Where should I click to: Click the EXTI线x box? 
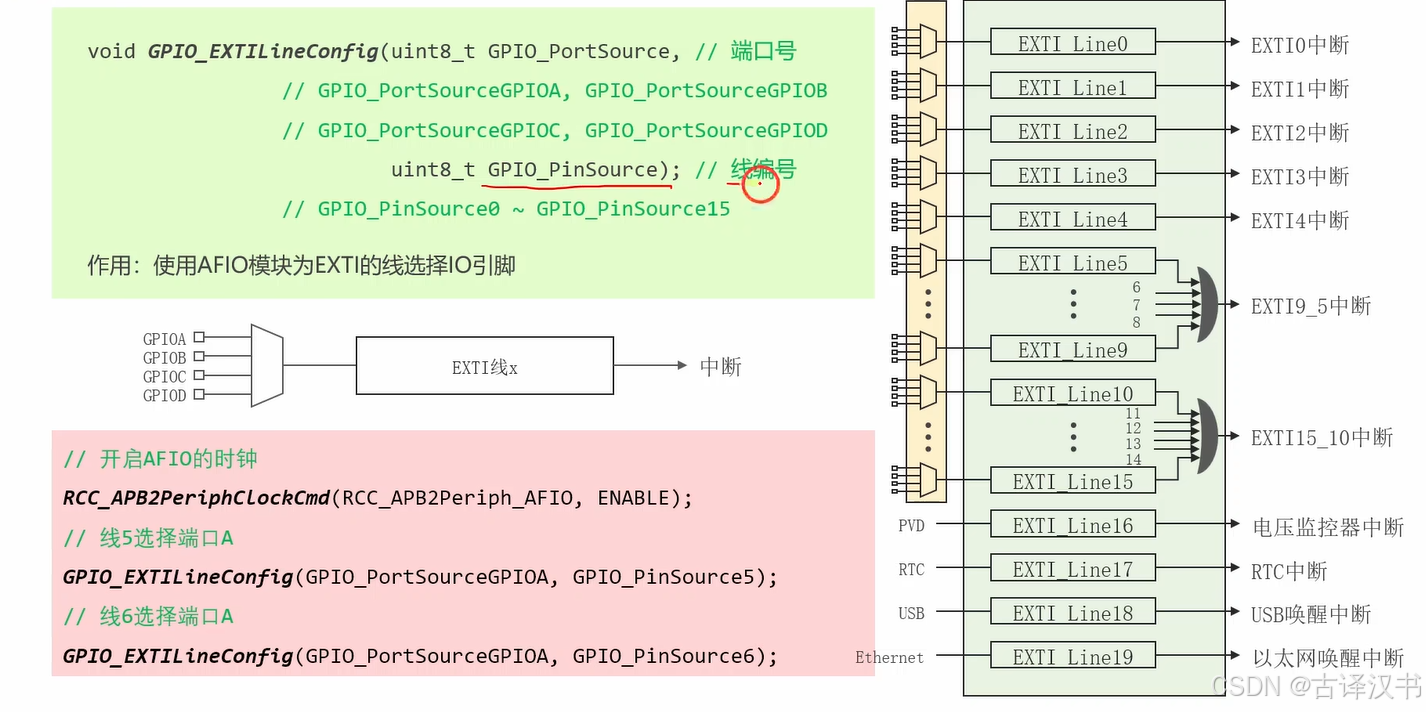click(x=485, y=365)
